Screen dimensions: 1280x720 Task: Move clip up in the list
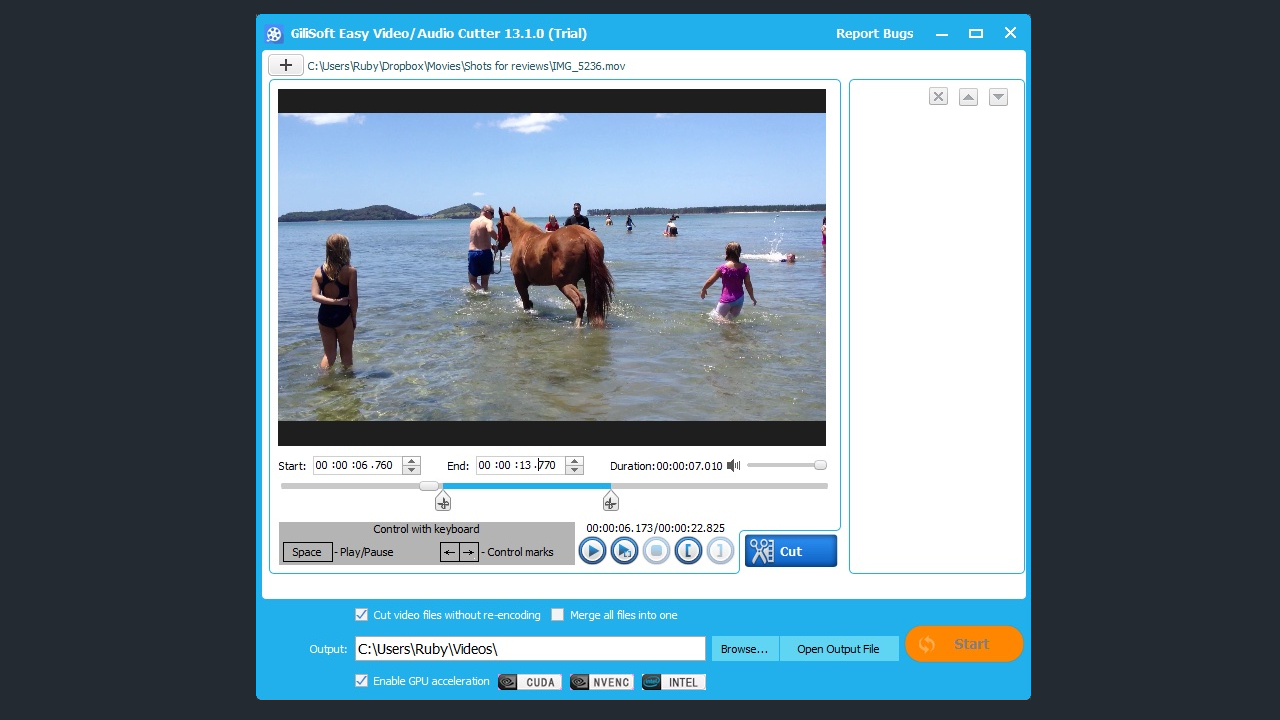coord(968,97)
